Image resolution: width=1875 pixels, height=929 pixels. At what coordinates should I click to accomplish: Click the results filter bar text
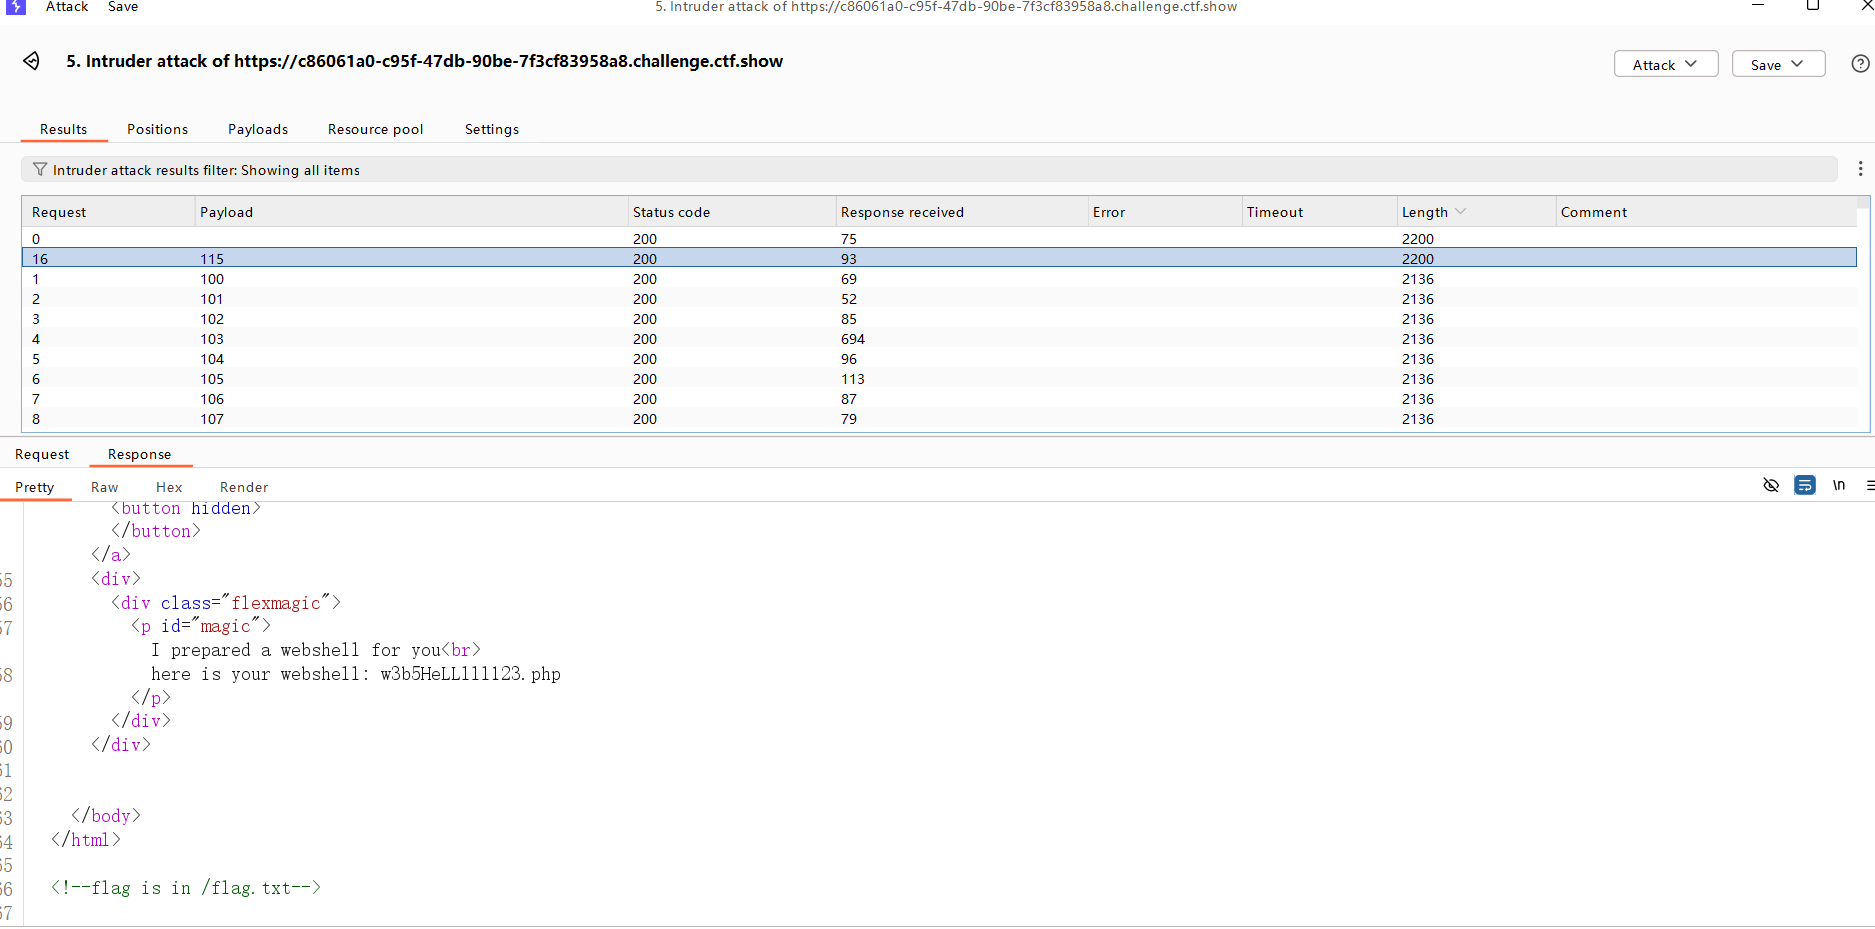[x=206, y=170]
